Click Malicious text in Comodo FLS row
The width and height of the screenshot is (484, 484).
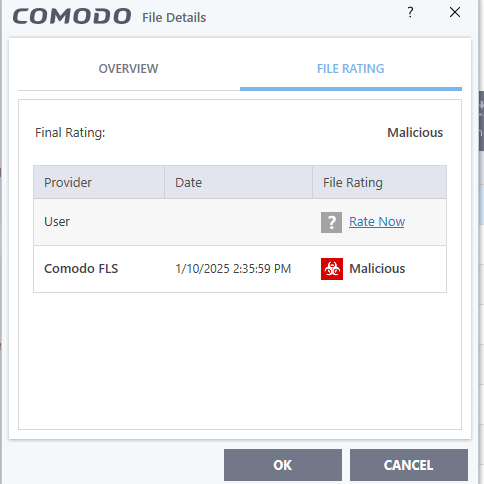click(x=377, y=269)
